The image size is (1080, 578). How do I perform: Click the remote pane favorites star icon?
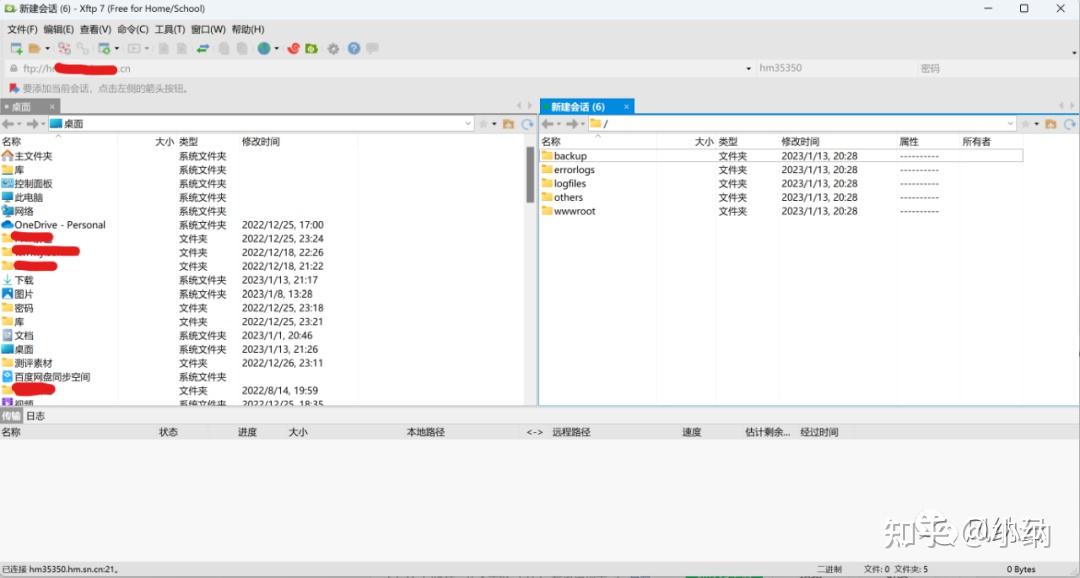pos(1026,124)
